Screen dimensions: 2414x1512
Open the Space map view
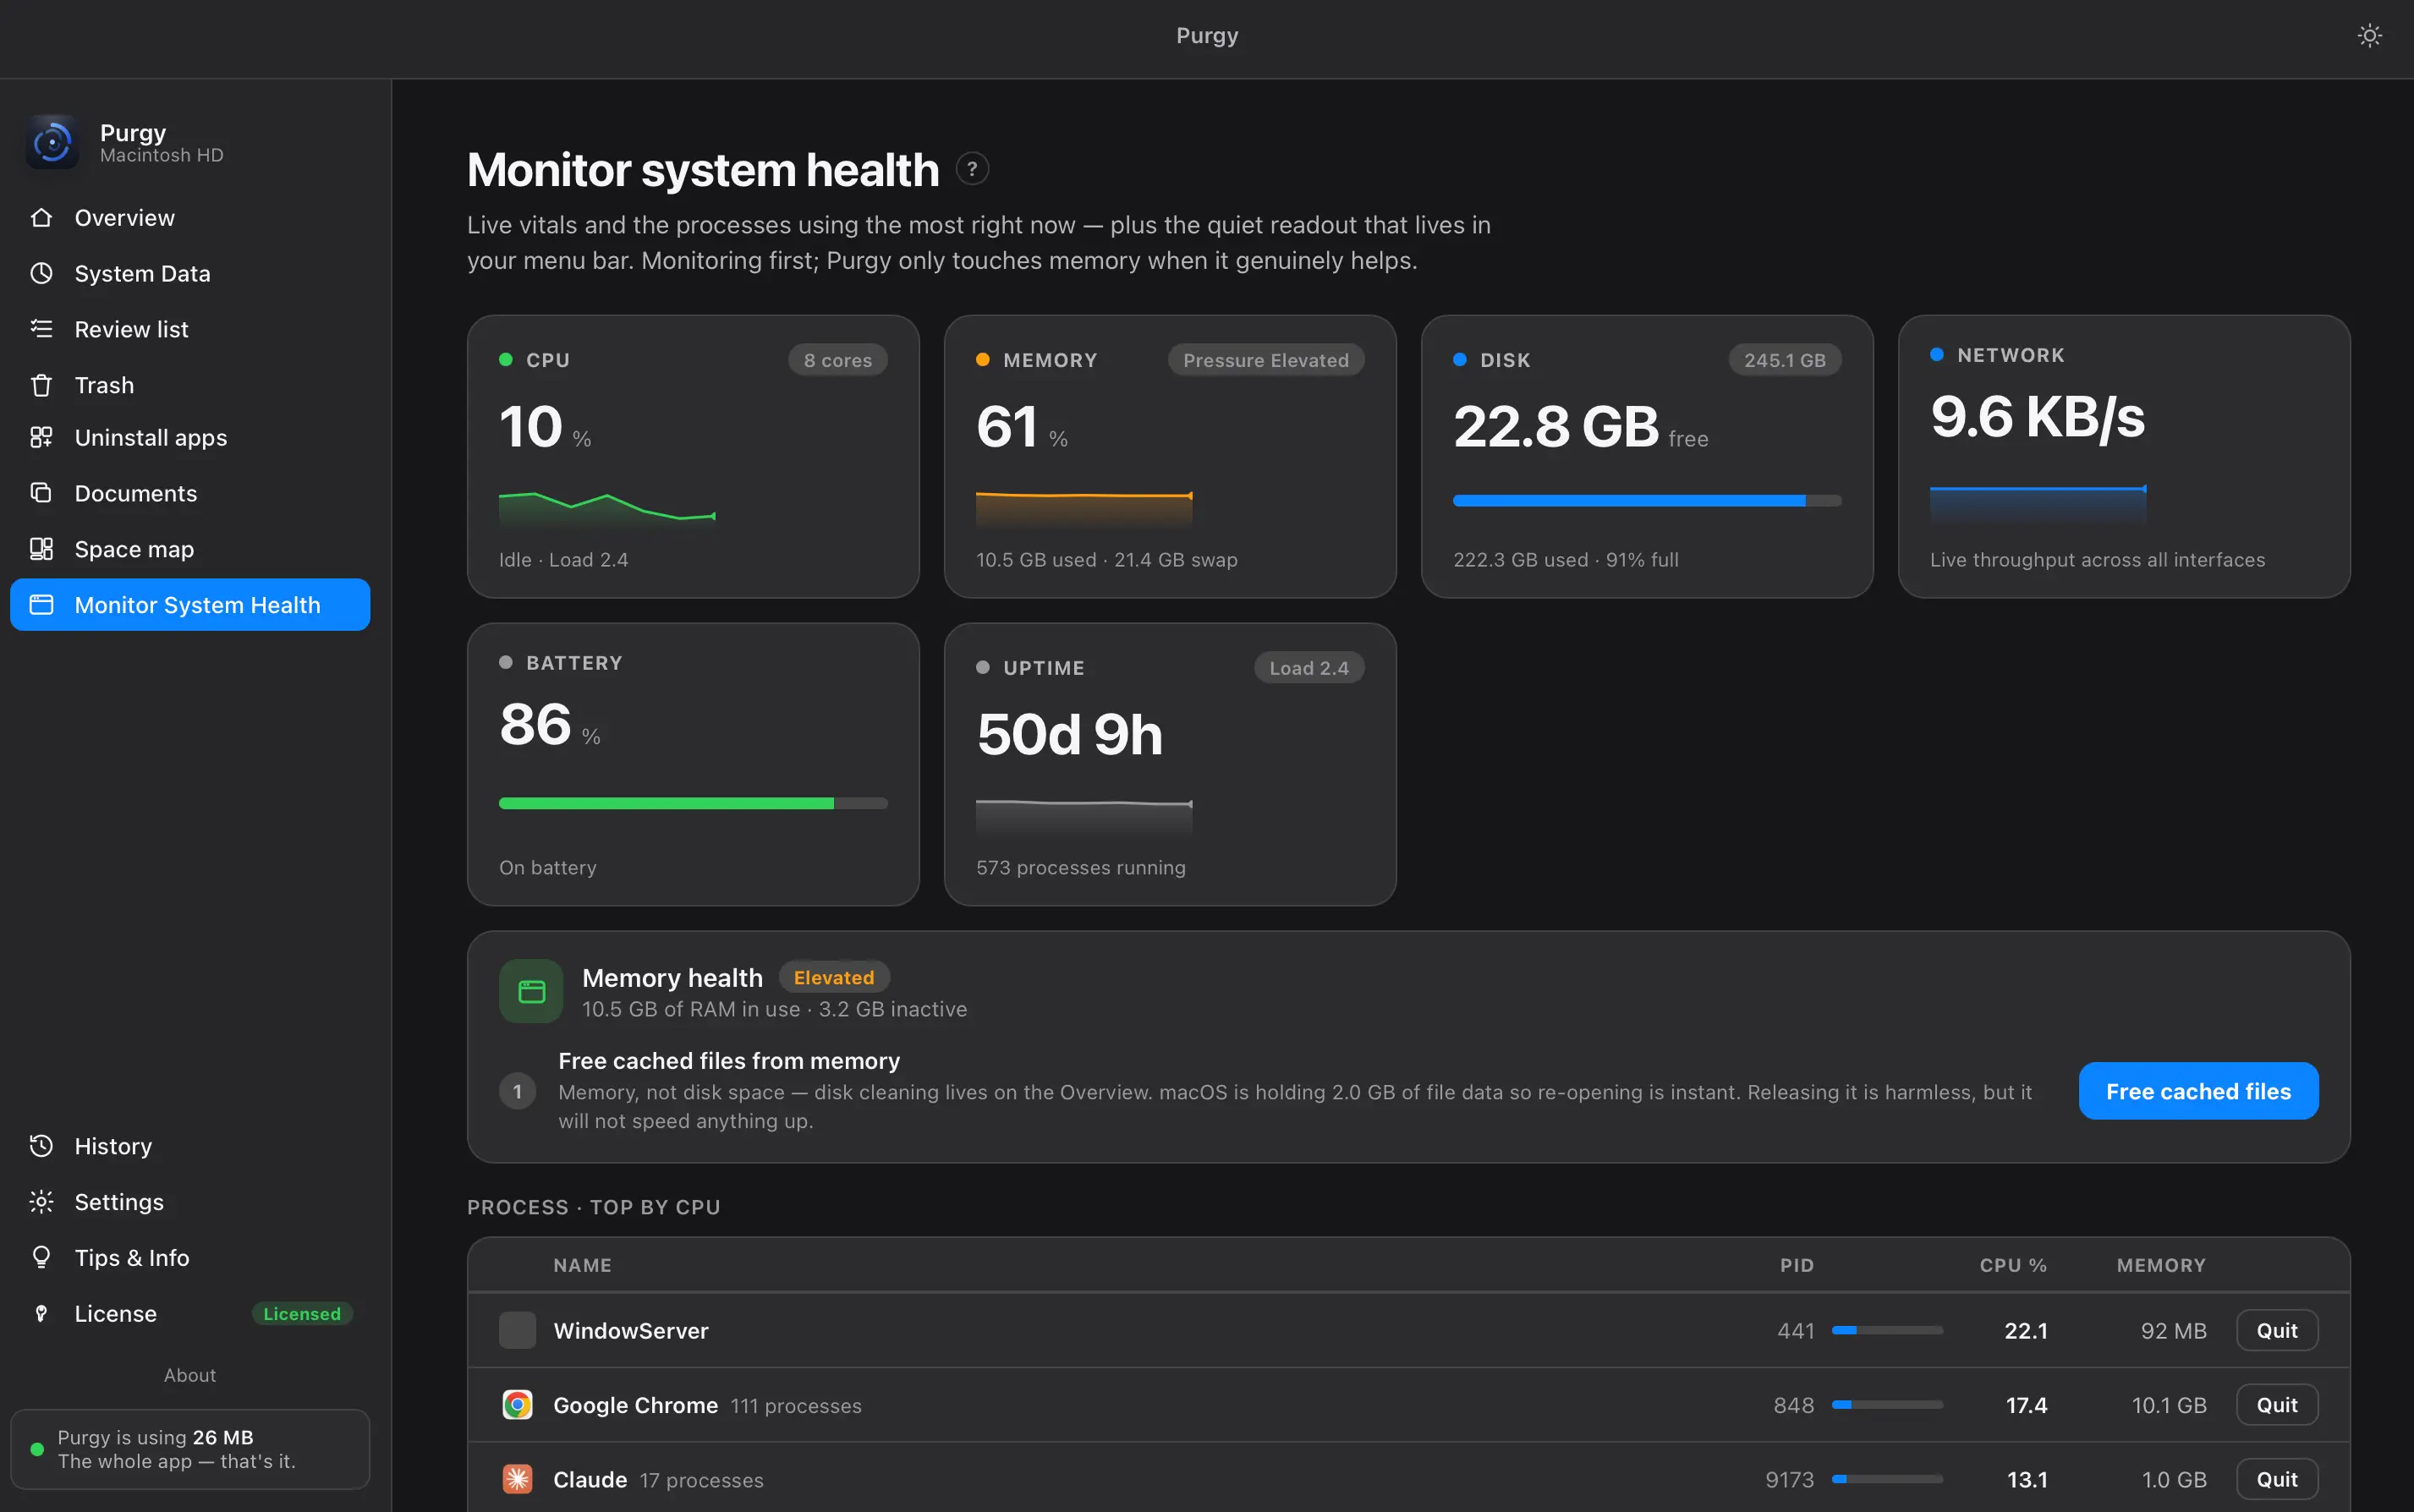click(x=190, y=549)
